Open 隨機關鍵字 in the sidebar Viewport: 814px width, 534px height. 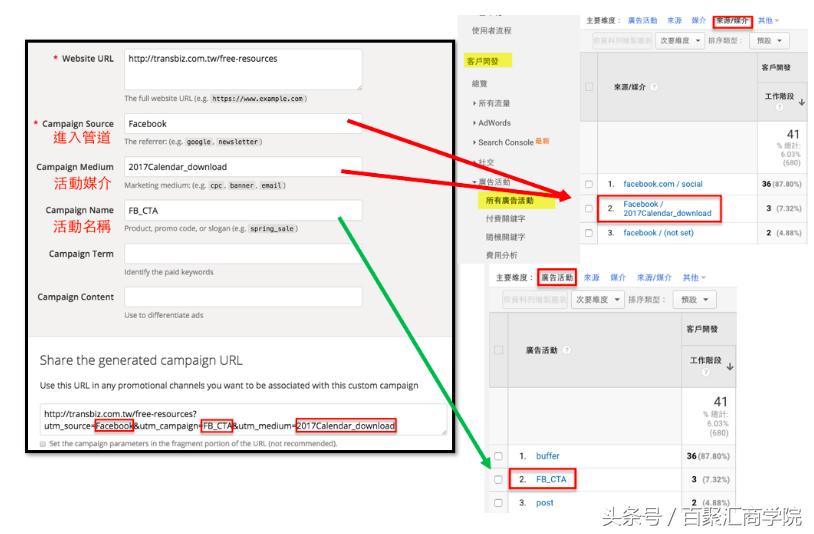tap(505, 237)
